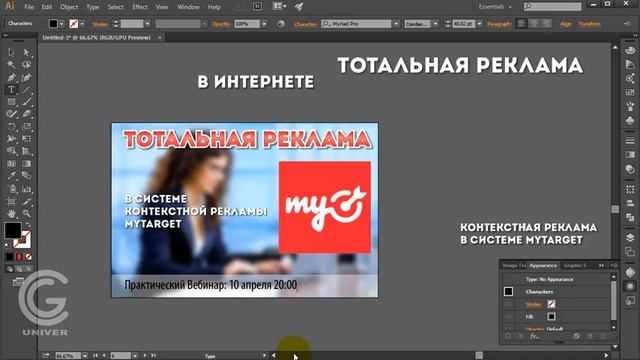Select the Line Segment tool
Screen dimensions: 640x360
click(27, 89)
